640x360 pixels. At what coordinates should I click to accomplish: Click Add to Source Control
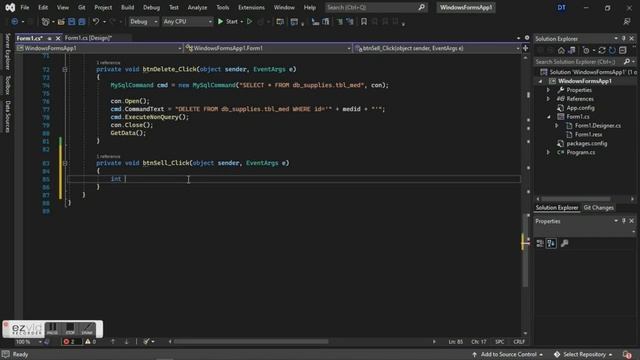(508, 355)
